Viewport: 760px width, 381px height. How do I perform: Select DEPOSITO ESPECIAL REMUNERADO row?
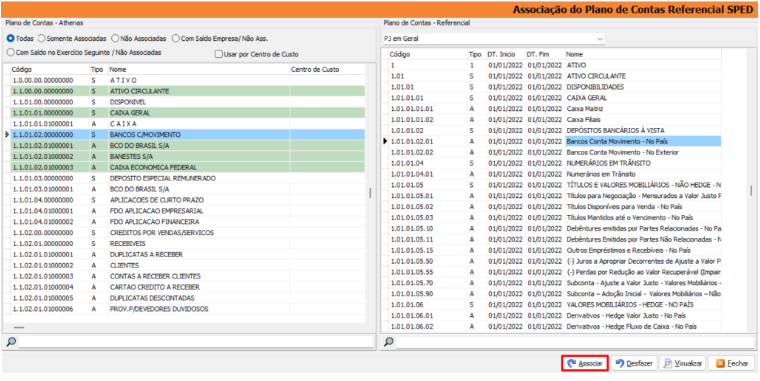(188, 178)
